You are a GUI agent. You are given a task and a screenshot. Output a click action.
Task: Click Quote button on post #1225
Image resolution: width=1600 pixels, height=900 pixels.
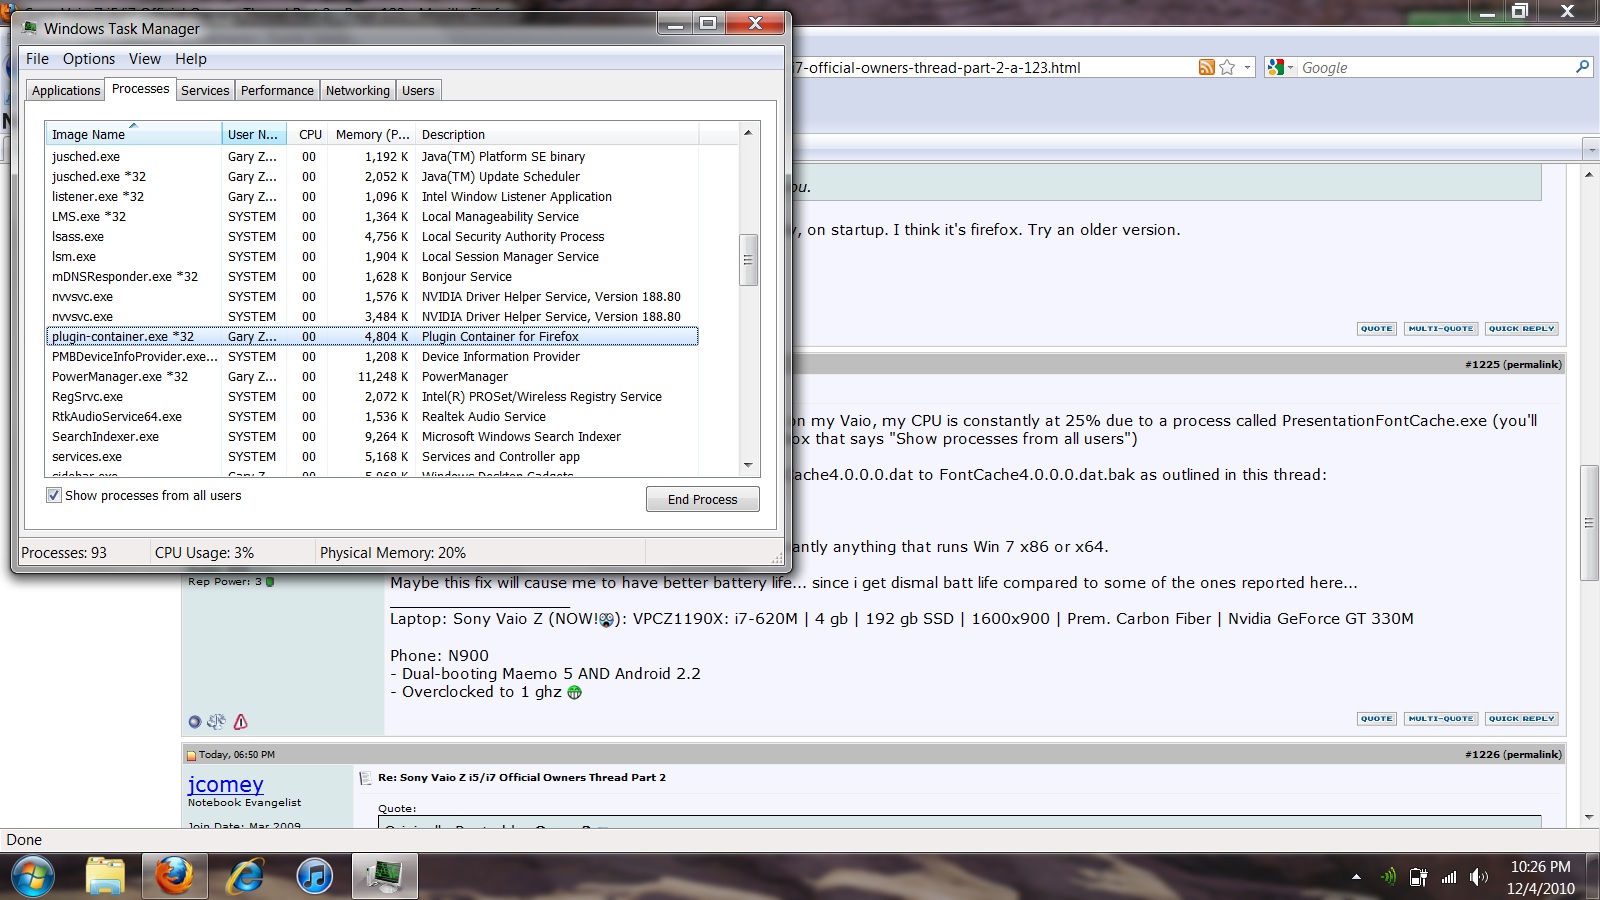[x=1376, y=718]
